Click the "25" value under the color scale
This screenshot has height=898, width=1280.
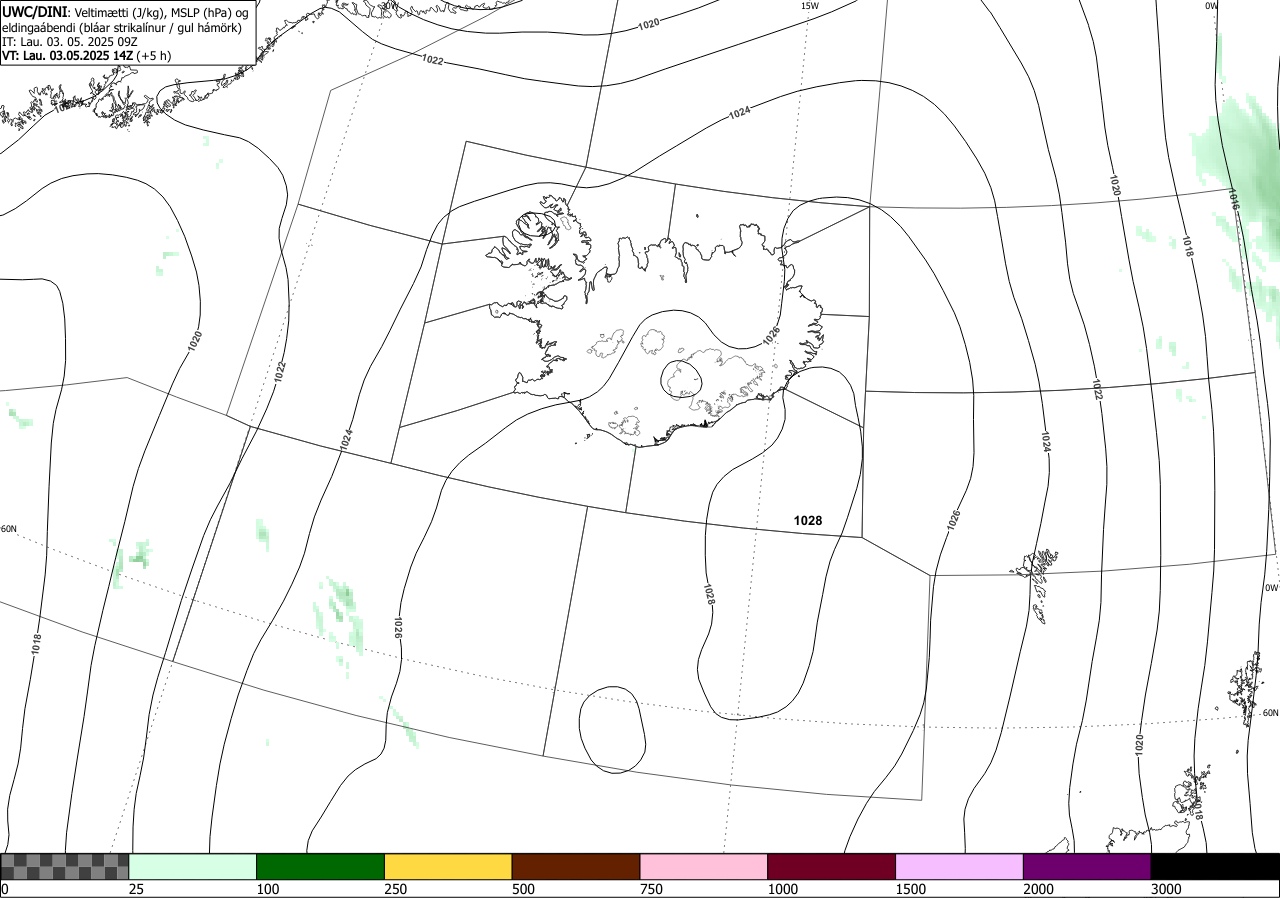click(137, 889)
